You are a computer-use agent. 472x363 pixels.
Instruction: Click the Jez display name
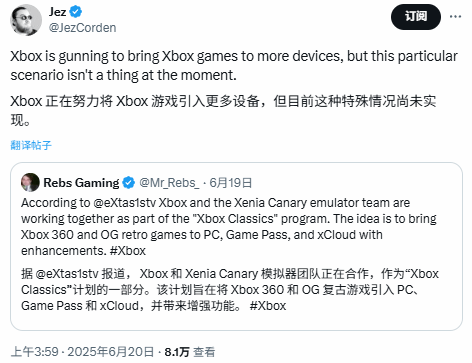[58, 12]
